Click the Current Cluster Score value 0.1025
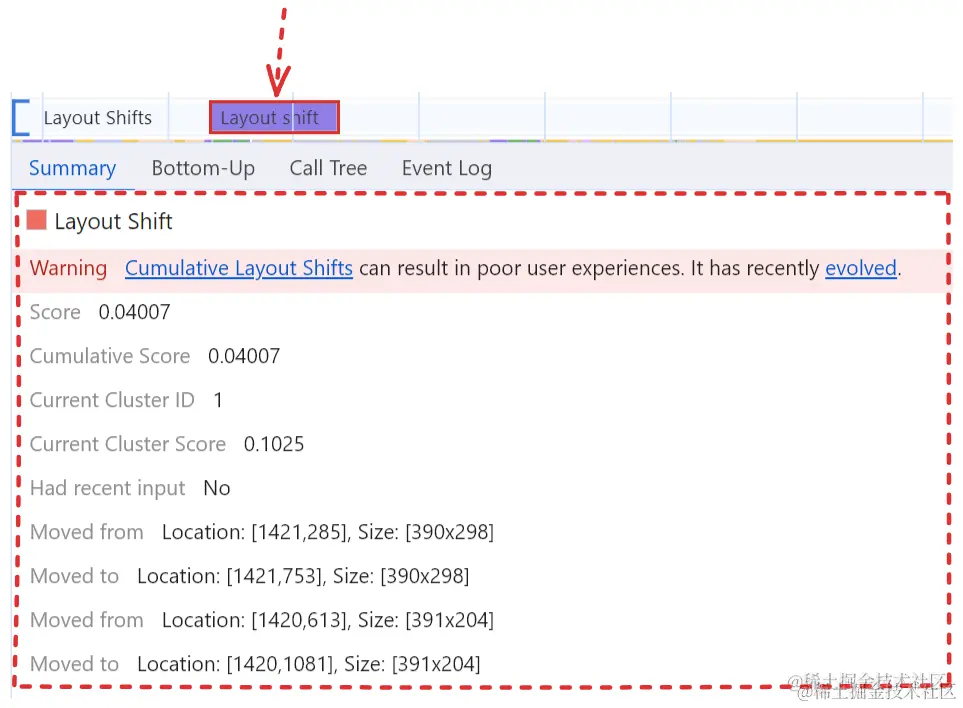 point(274,444)
